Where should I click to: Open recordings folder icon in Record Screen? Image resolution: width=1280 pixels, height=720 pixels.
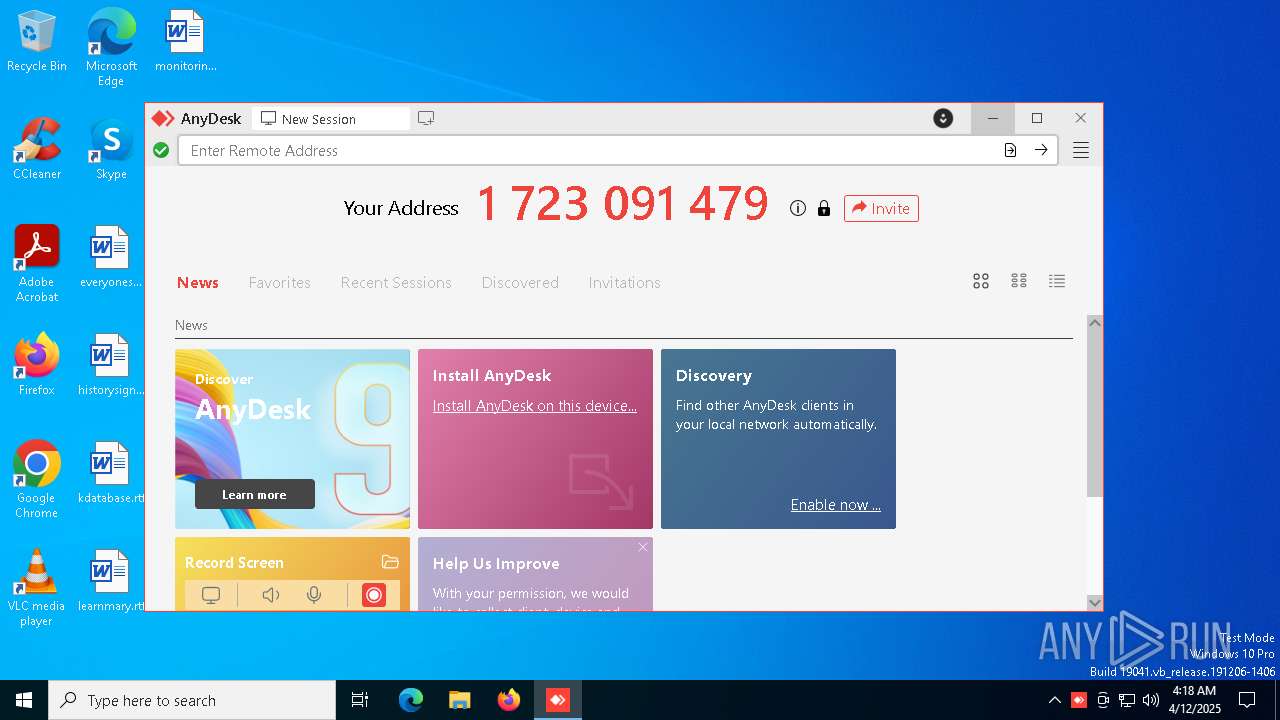[390, 562]
